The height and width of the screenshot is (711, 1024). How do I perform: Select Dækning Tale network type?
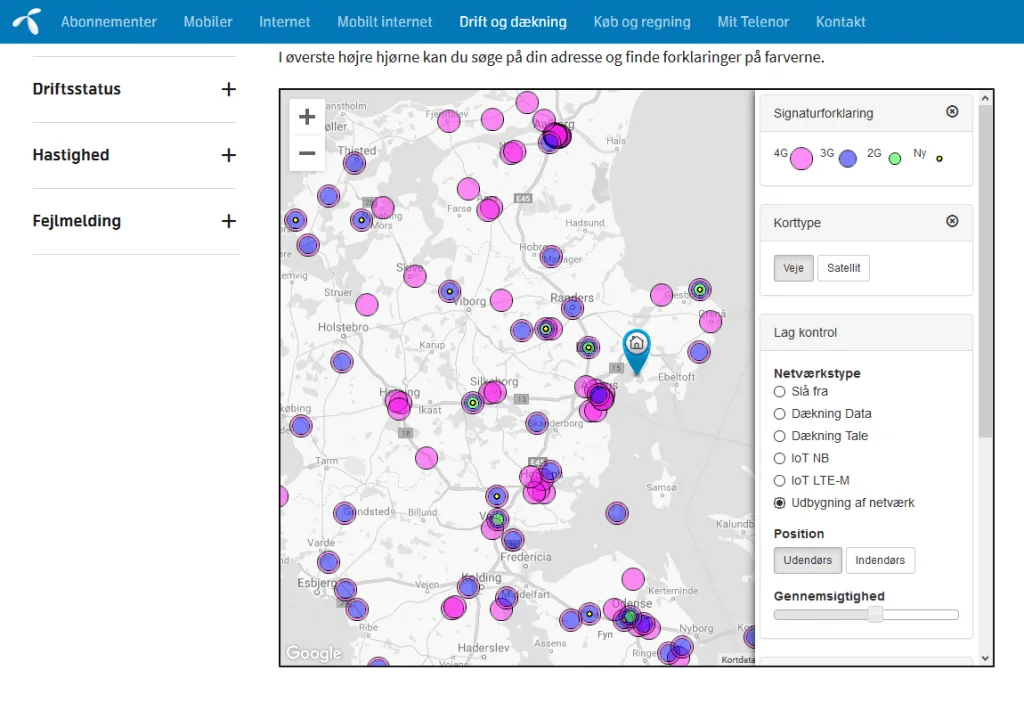(779, 436)
